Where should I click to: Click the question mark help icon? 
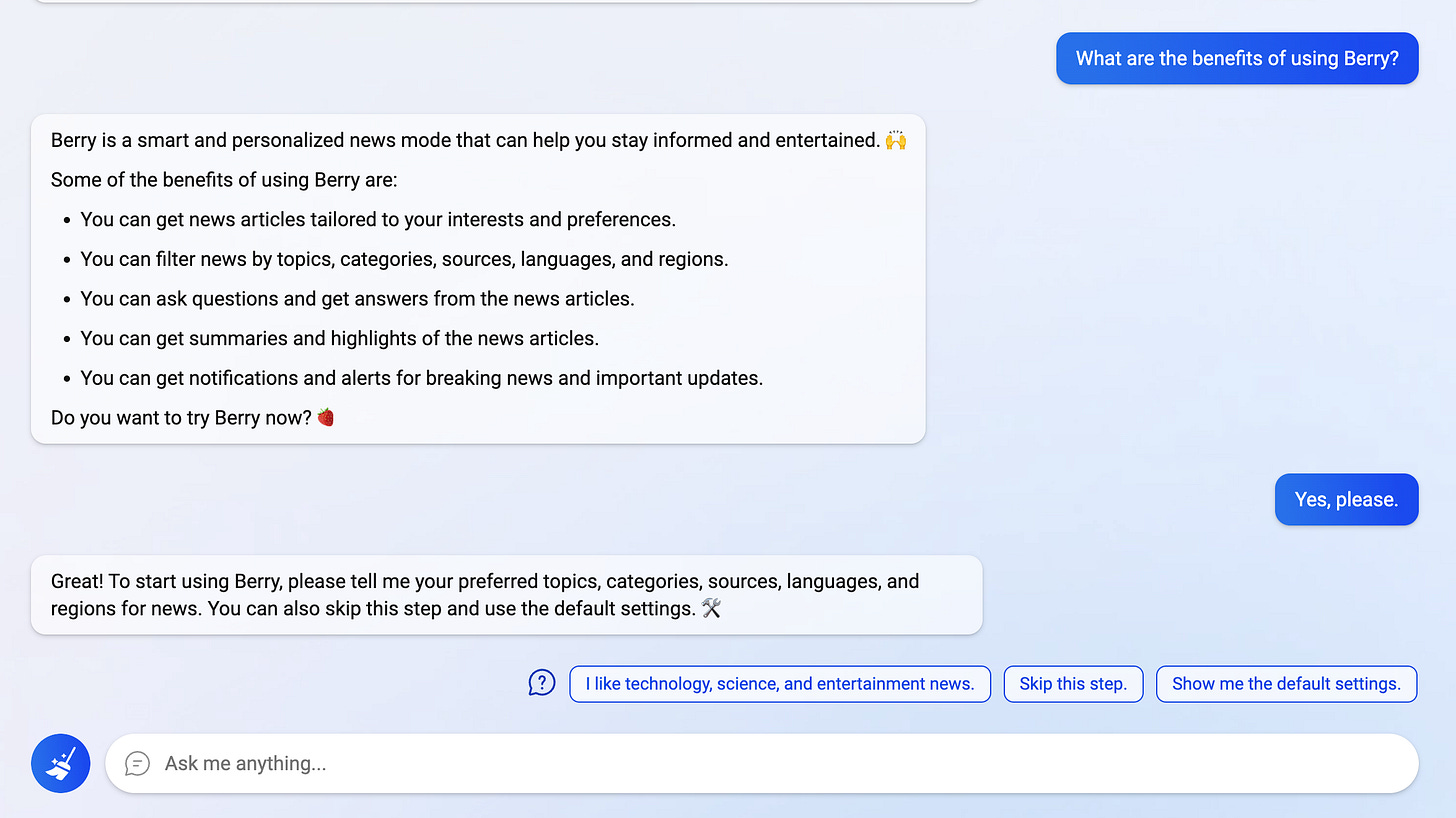[541, 683]
